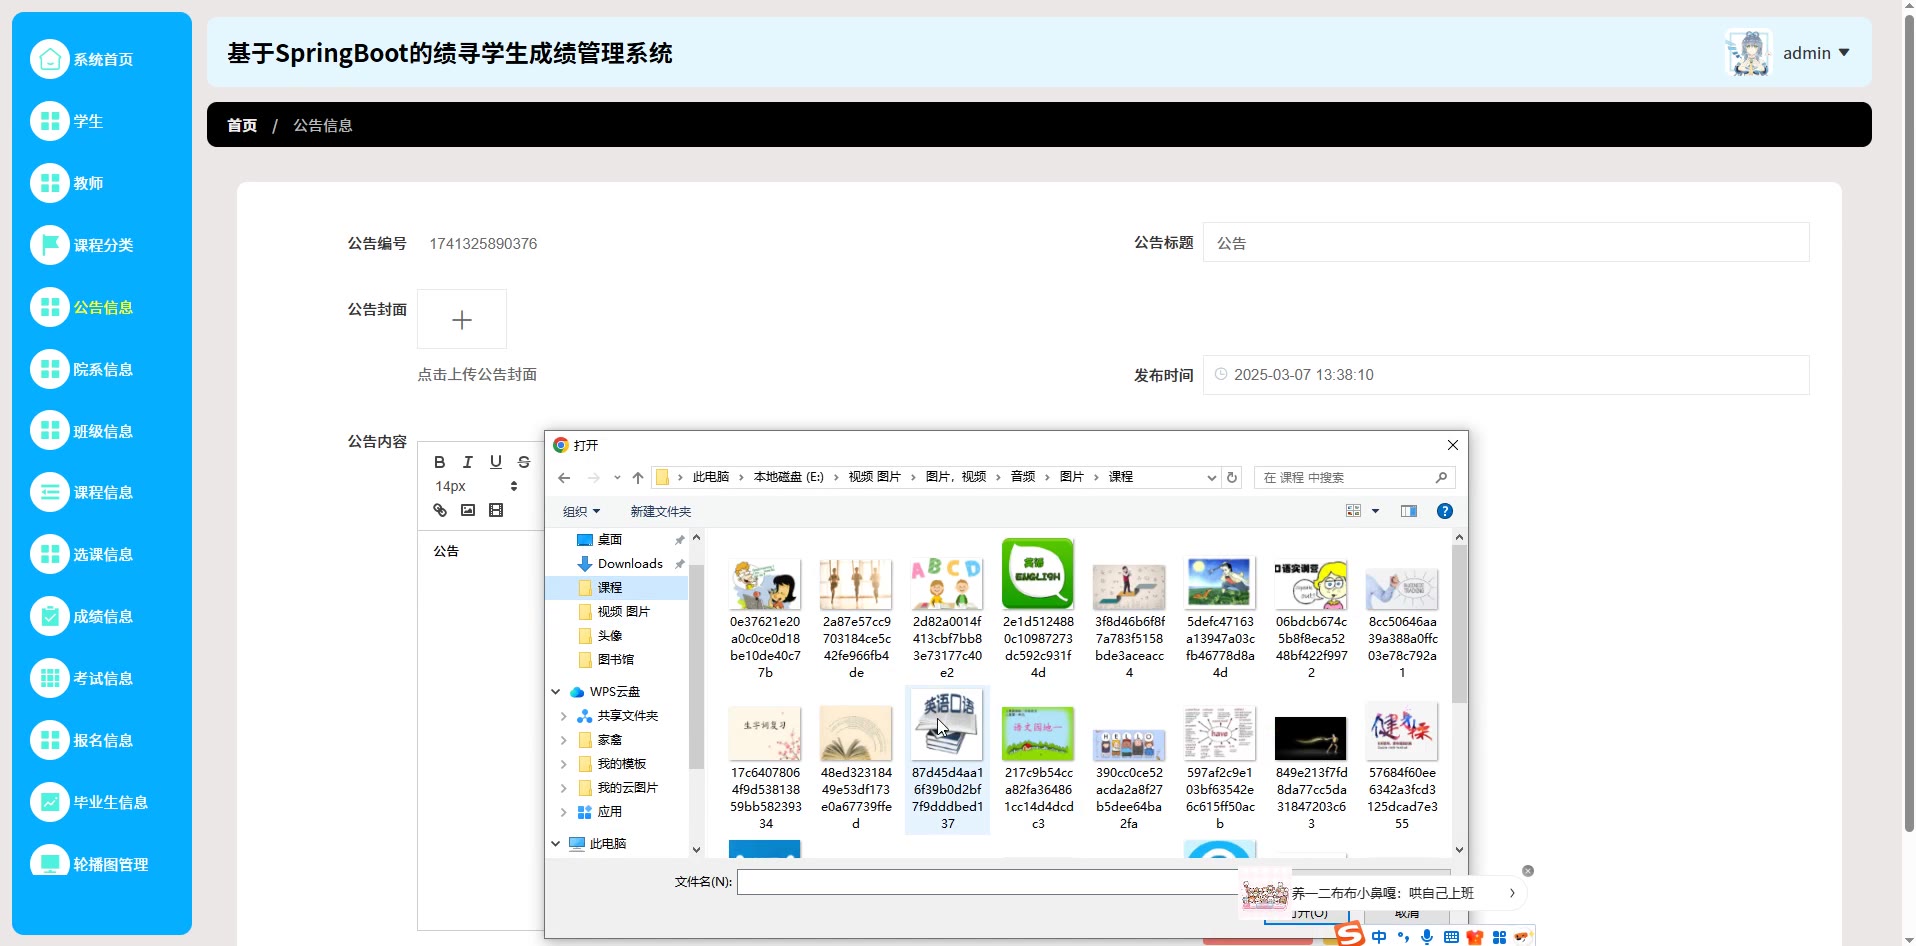
Task: Expand the 组织 dropdown in file dialog
Action: pos(581,511)
